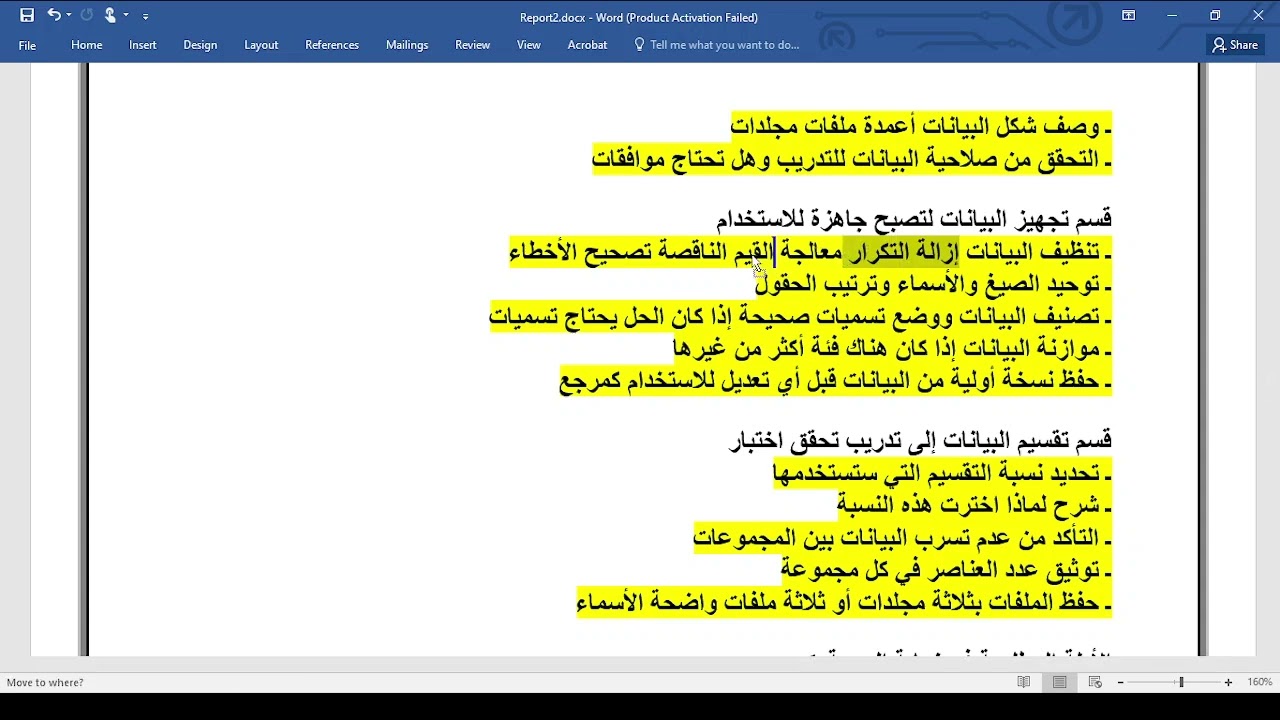This screenshot has height=720, width=1280.
Task: Open the Layout ribbon tab
Action: coord(261,45)
